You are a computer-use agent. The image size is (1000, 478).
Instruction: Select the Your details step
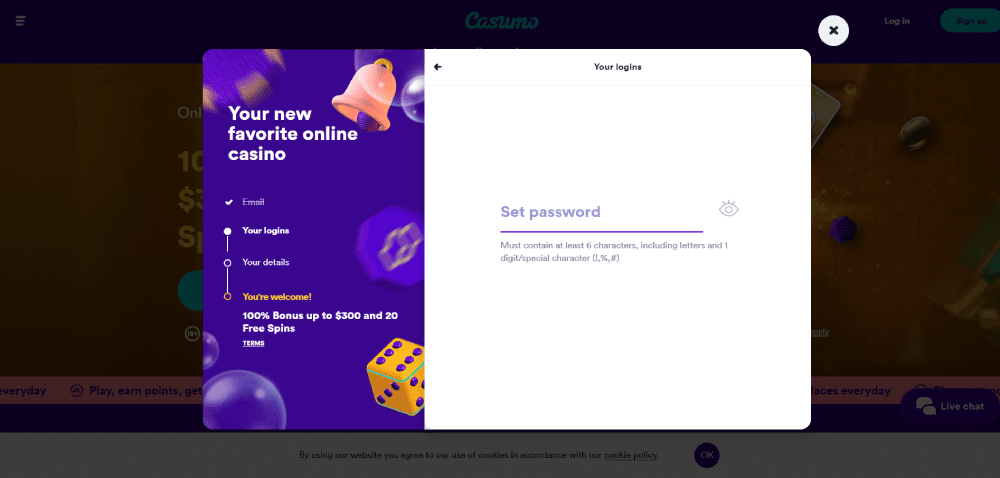pyautogui.click(x=266, y=263)
